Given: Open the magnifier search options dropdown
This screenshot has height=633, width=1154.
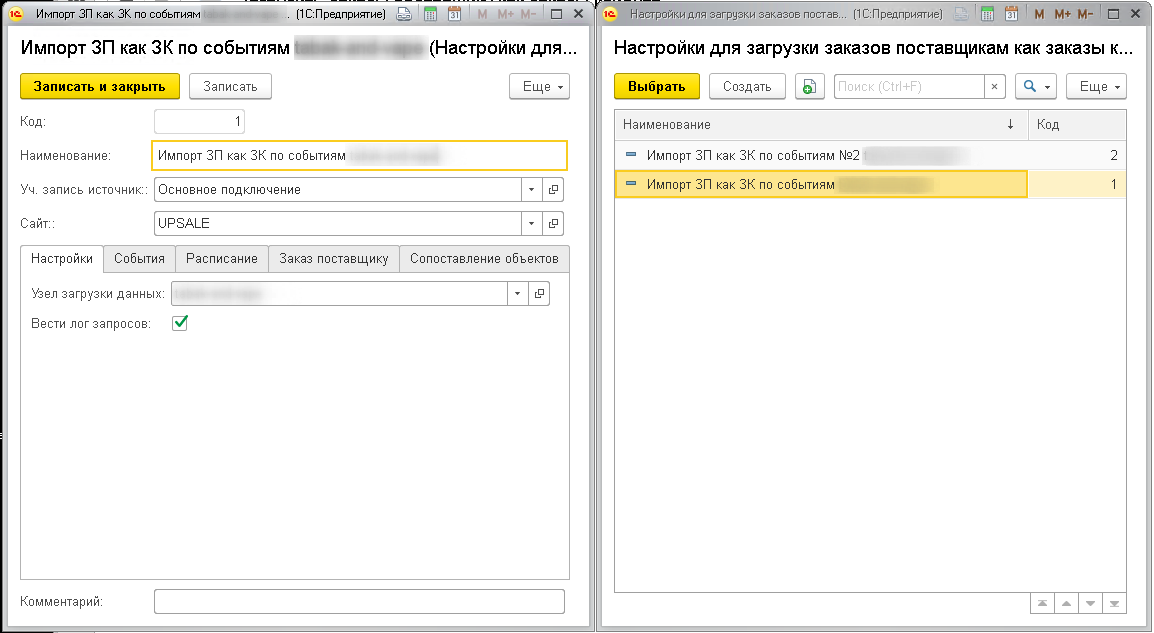Looking at the screenshot, I should point(1036,87).
